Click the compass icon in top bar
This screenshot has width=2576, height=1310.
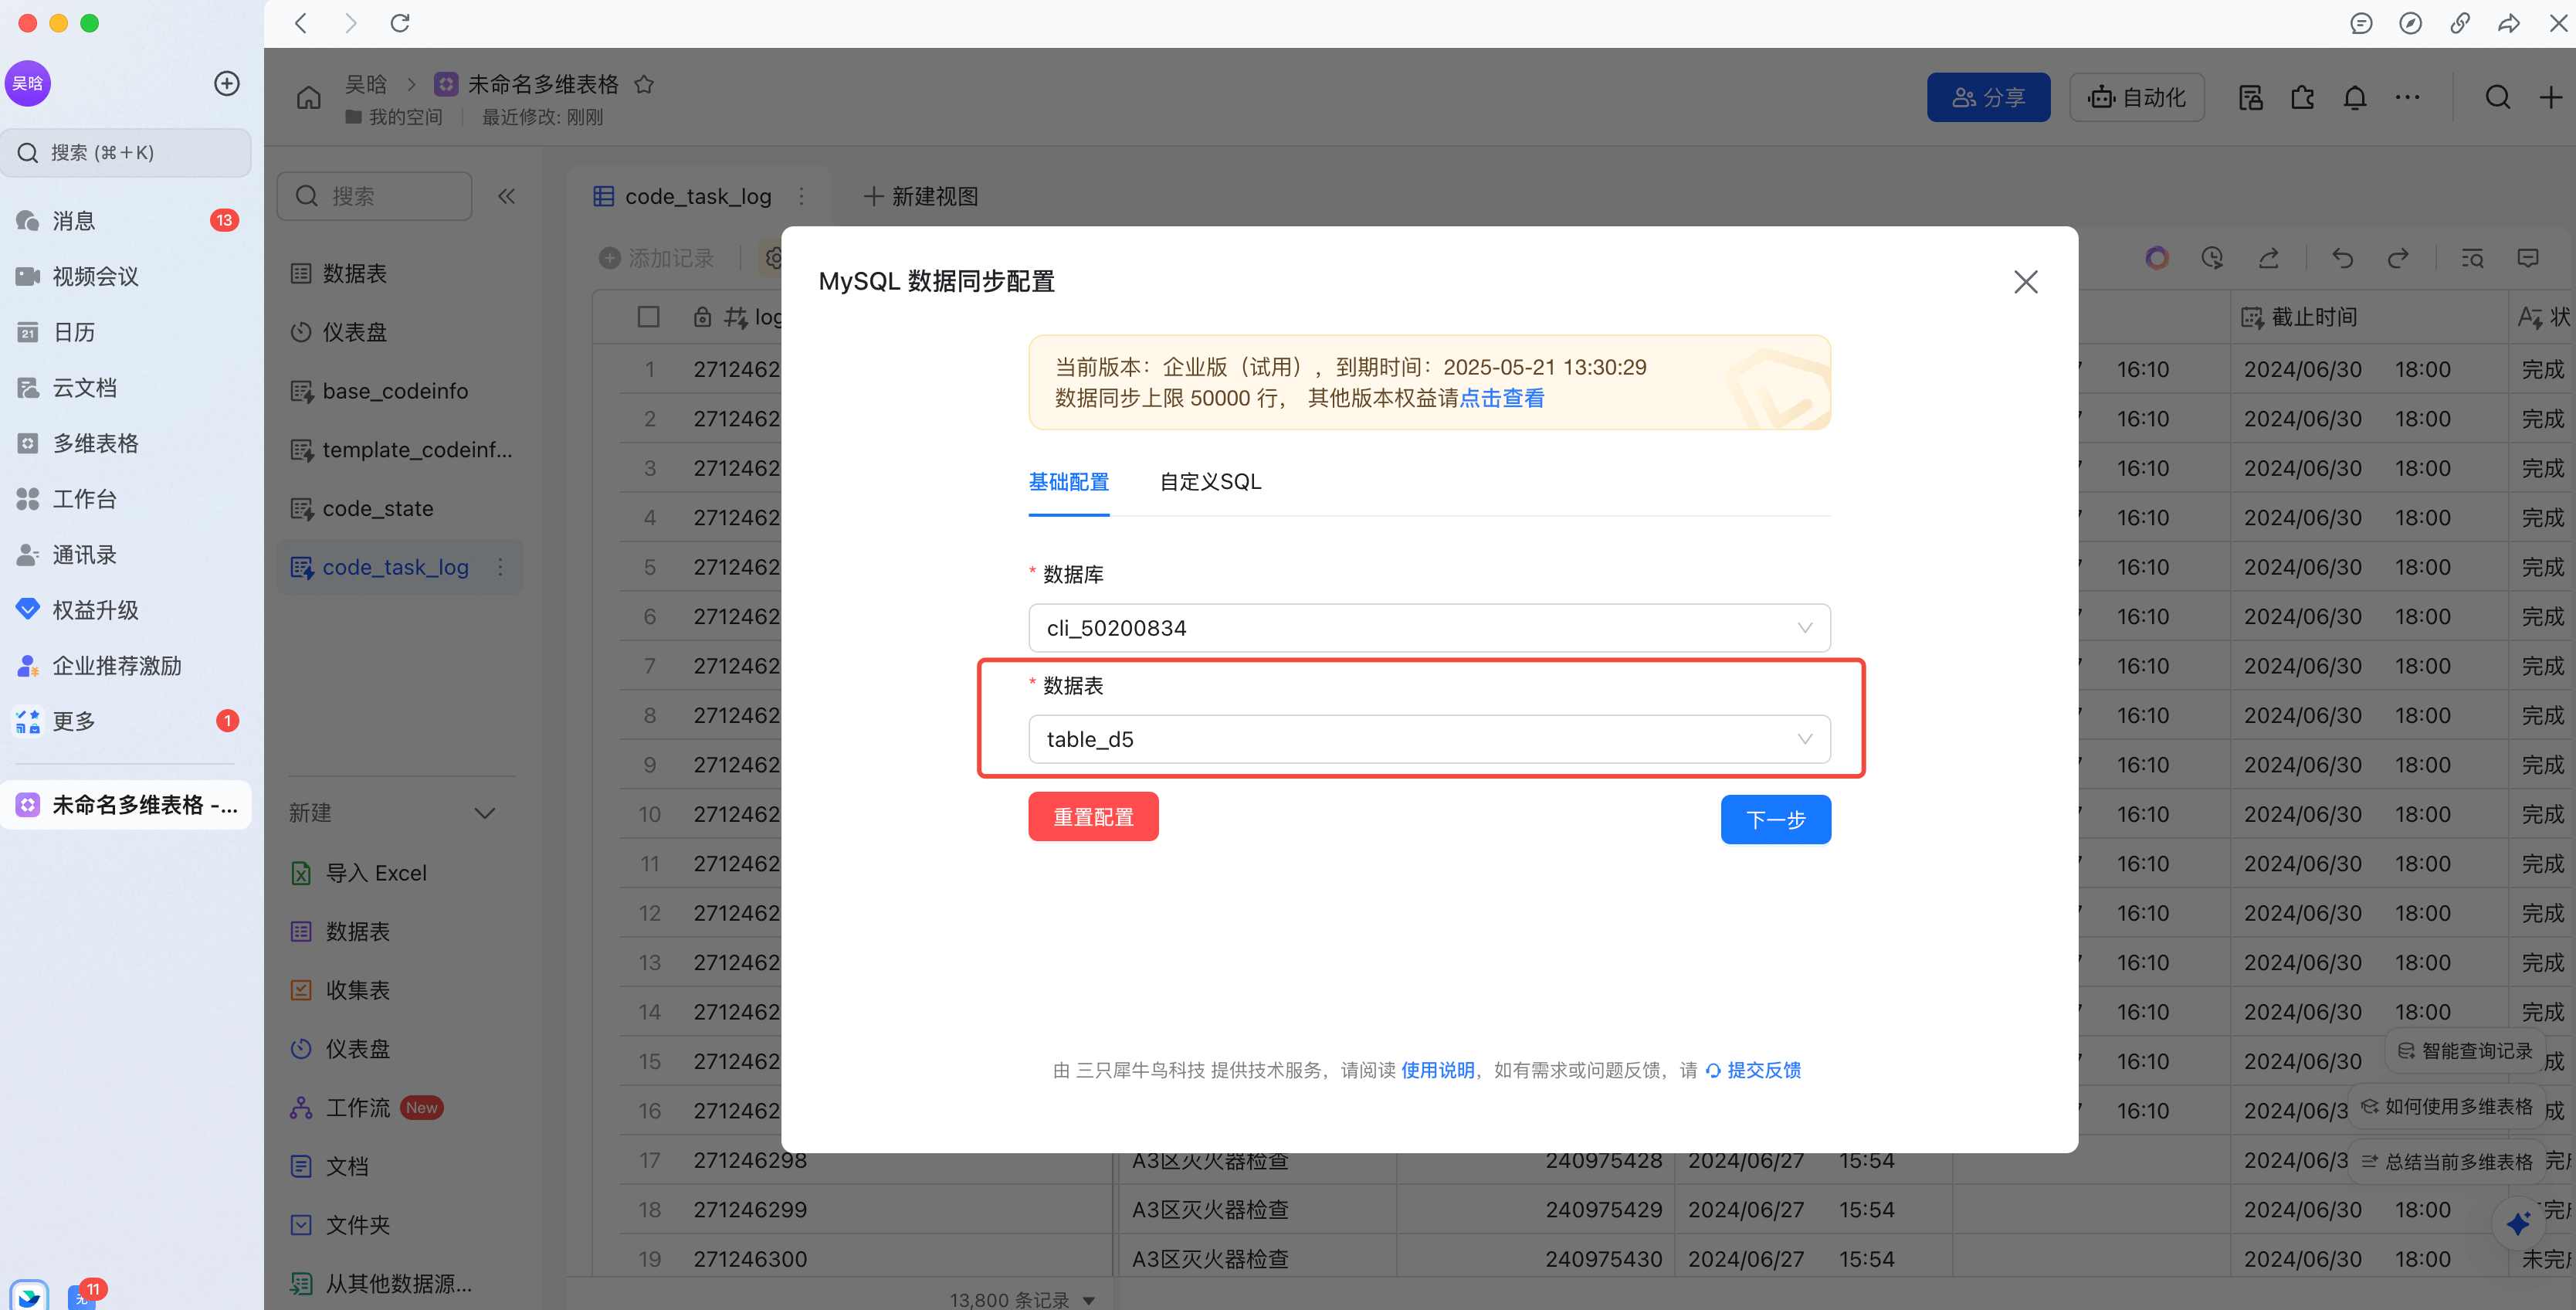(2410, 23)
